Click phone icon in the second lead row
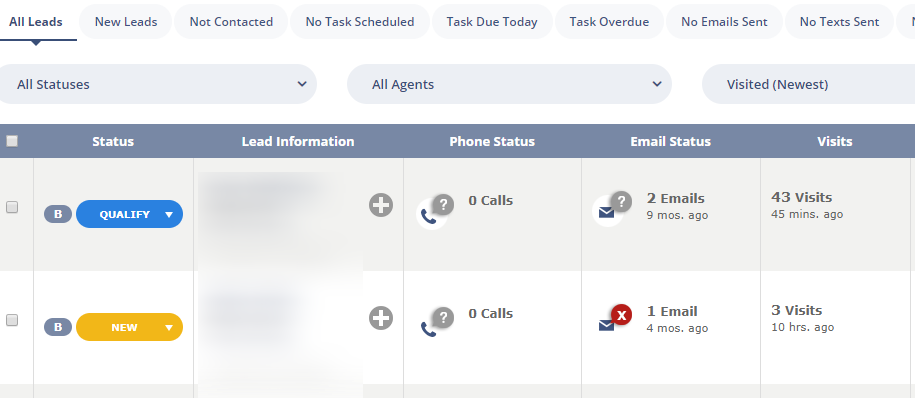915x398 pixels. click(x=429, y=330)
